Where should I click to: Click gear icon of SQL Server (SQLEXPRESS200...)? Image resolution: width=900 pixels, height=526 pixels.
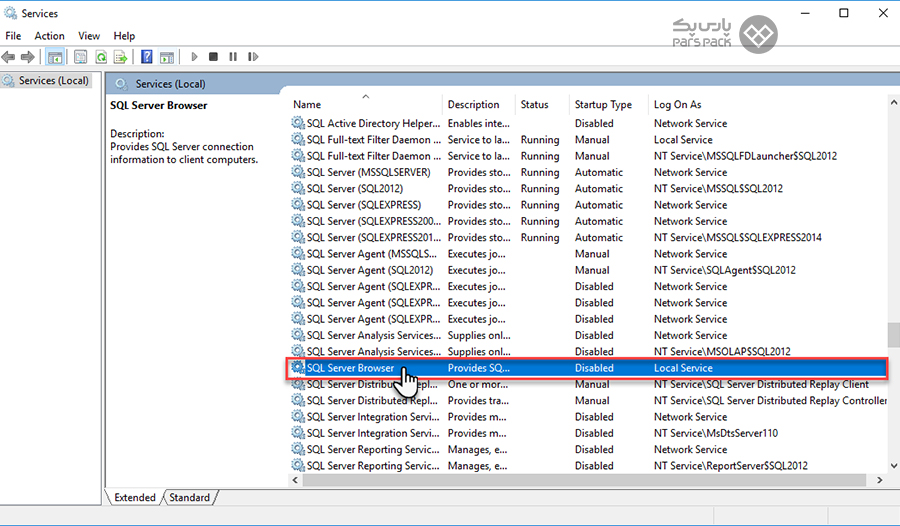pyautogui.click(x=298, y=221)
